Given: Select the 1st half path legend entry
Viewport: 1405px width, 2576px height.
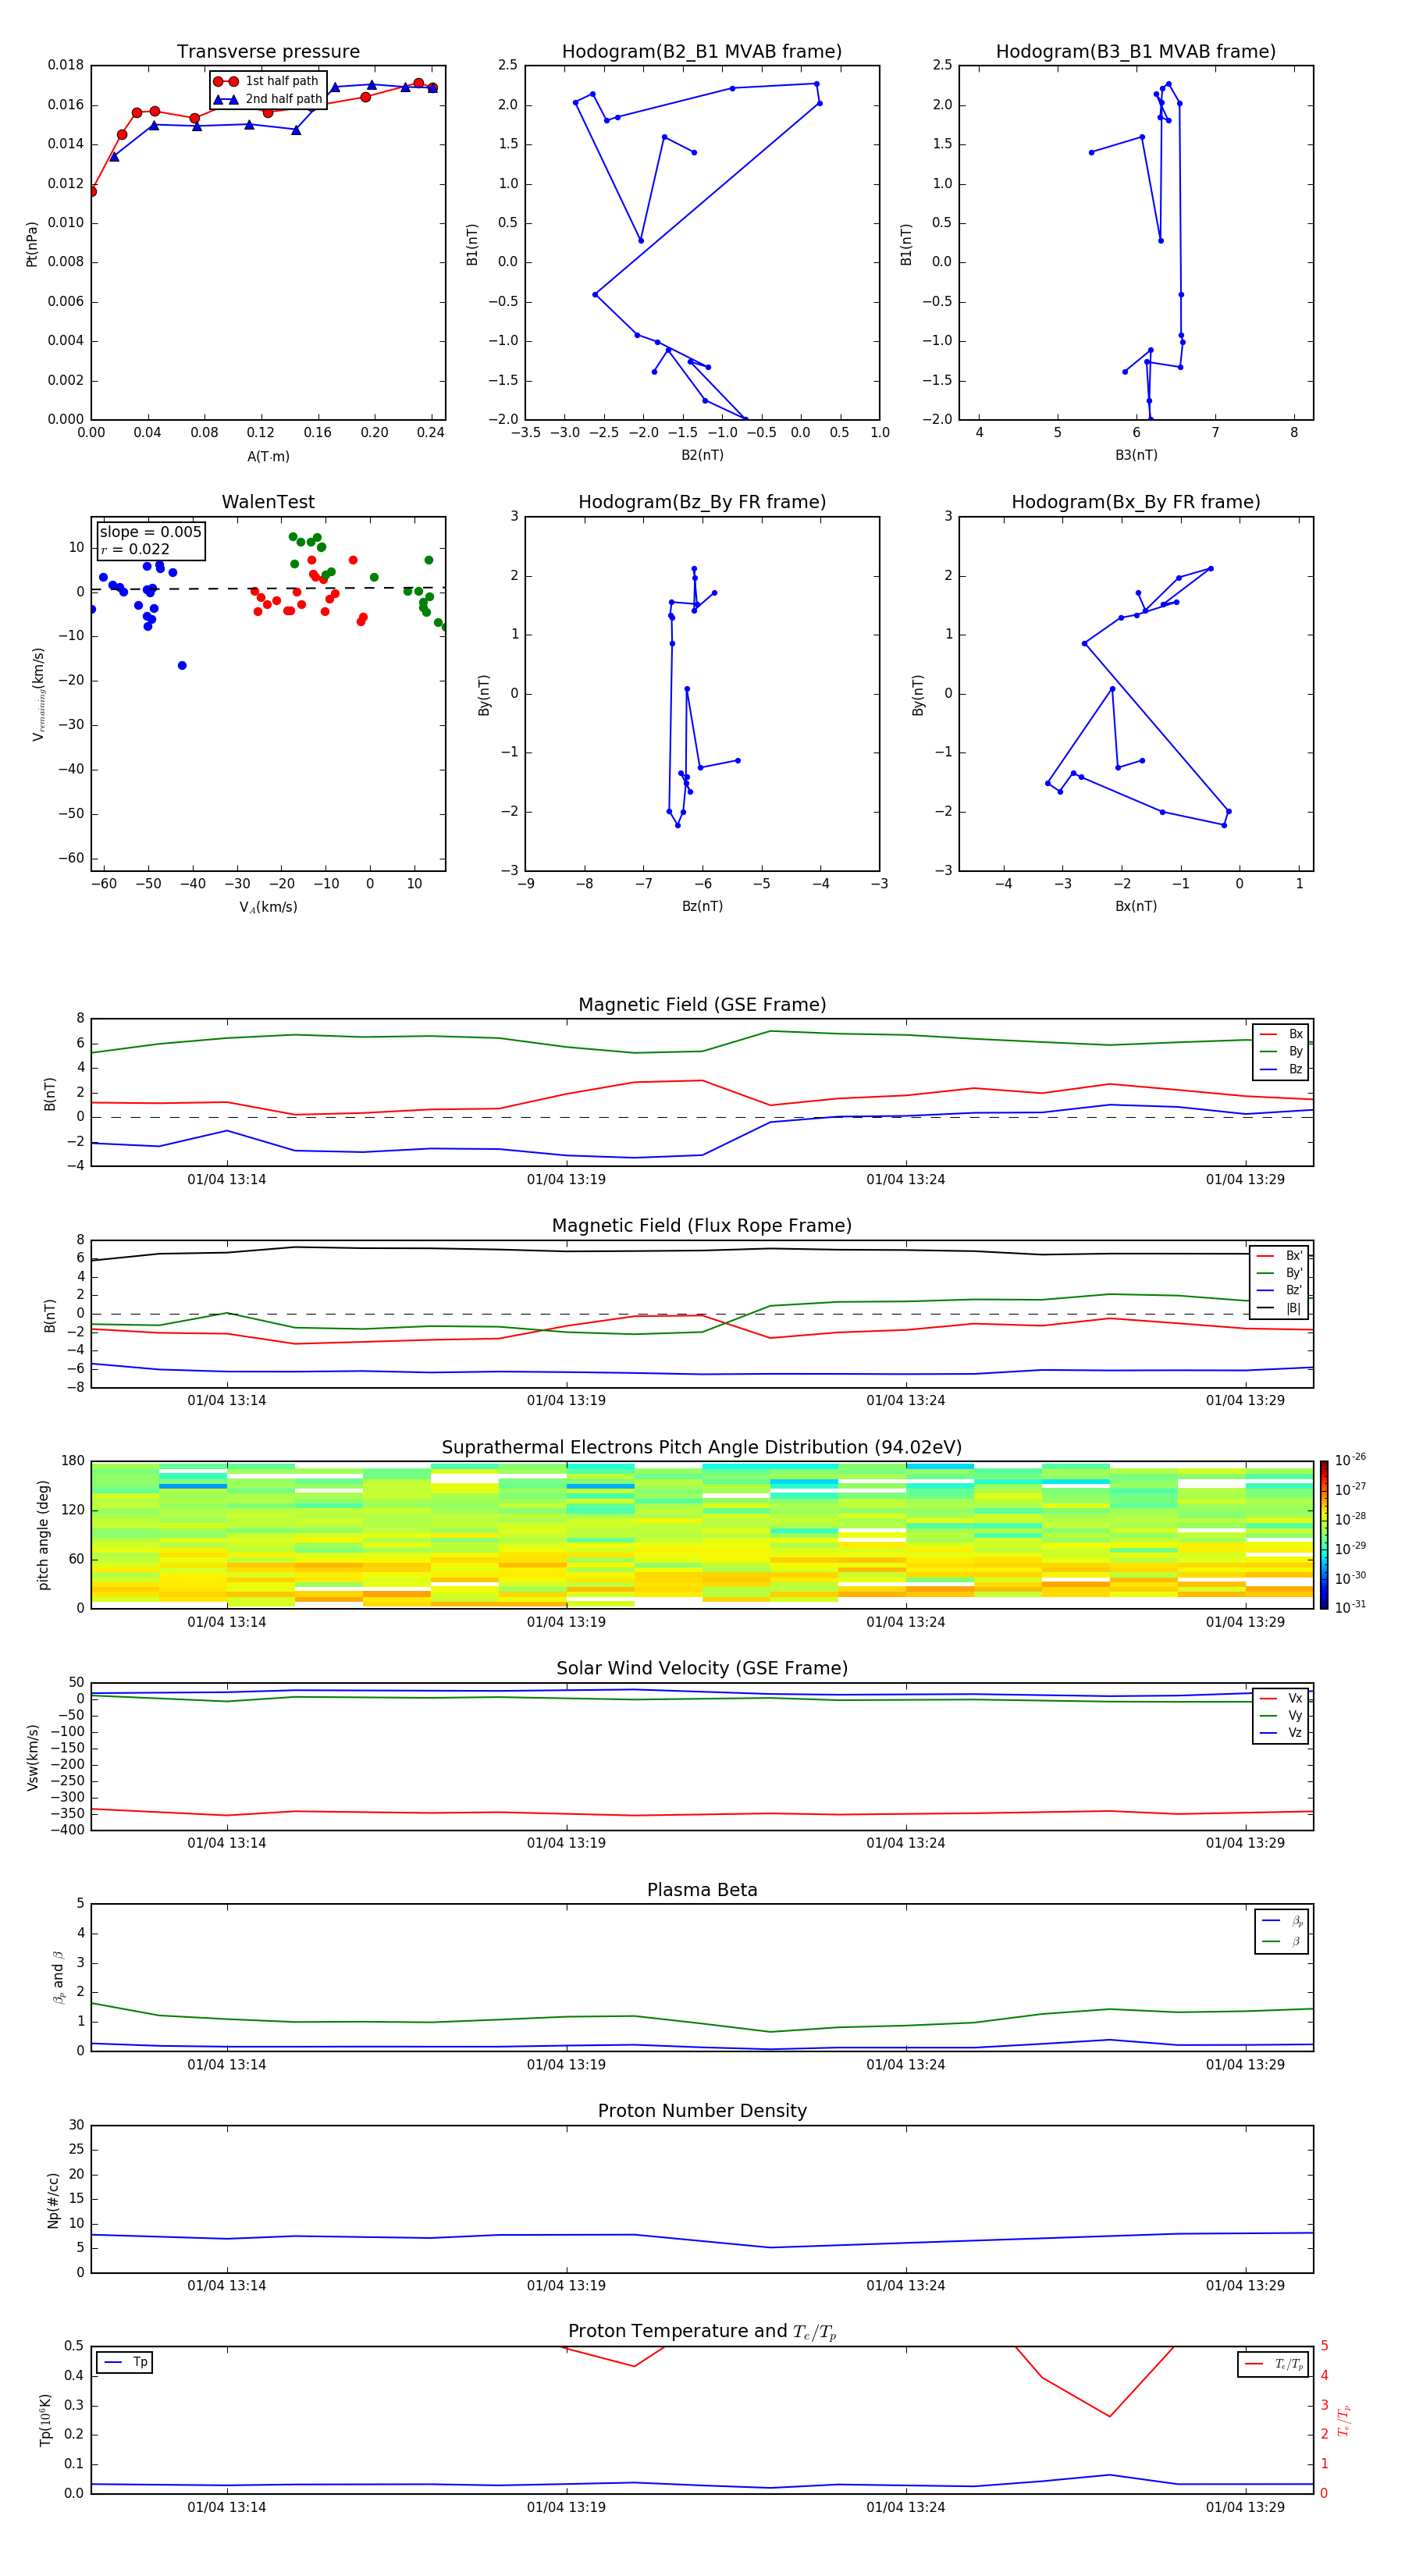Looking at the screenshot, I should point(266,81).
